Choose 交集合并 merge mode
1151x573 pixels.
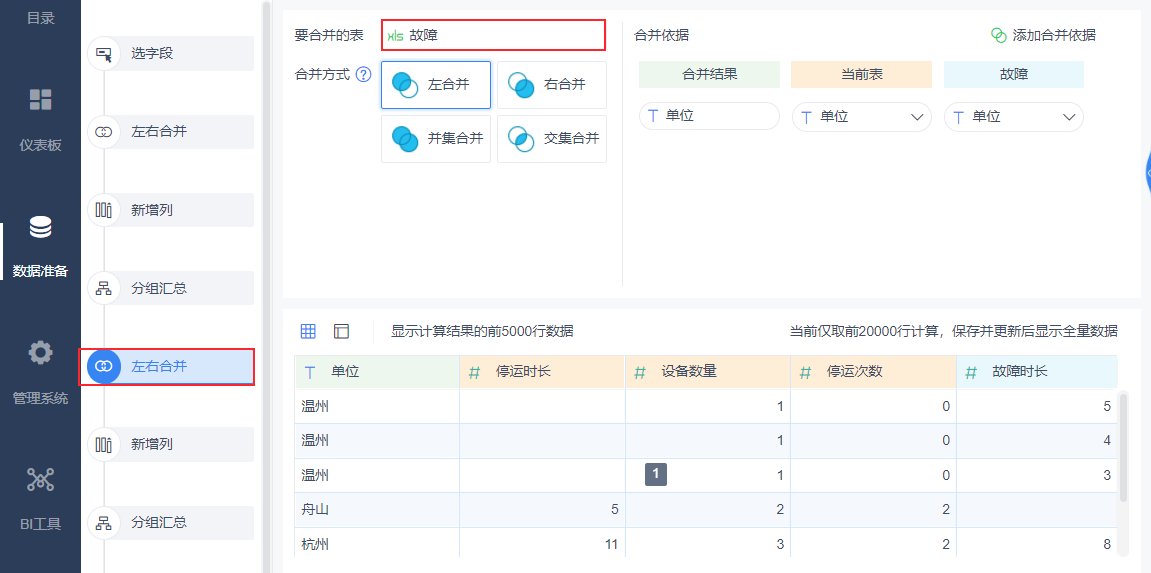pos(552,139)
